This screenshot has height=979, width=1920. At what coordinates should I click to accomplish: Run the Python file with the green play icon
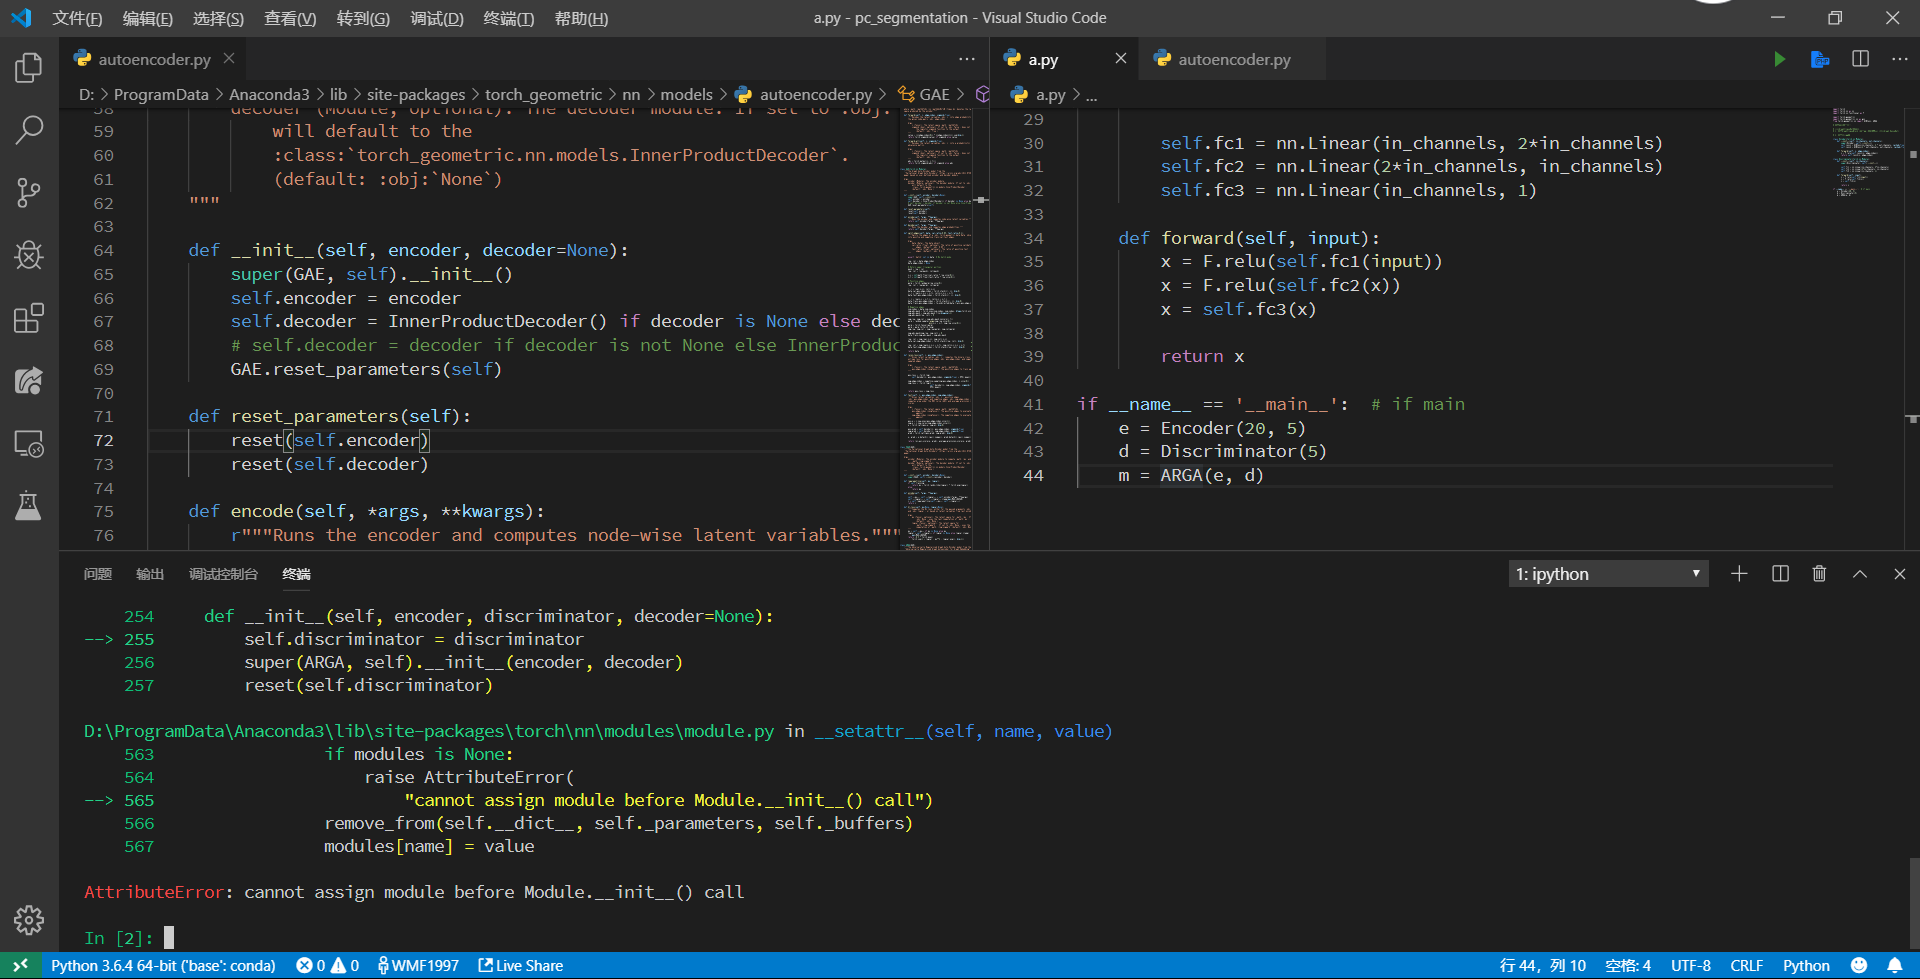1780,59
